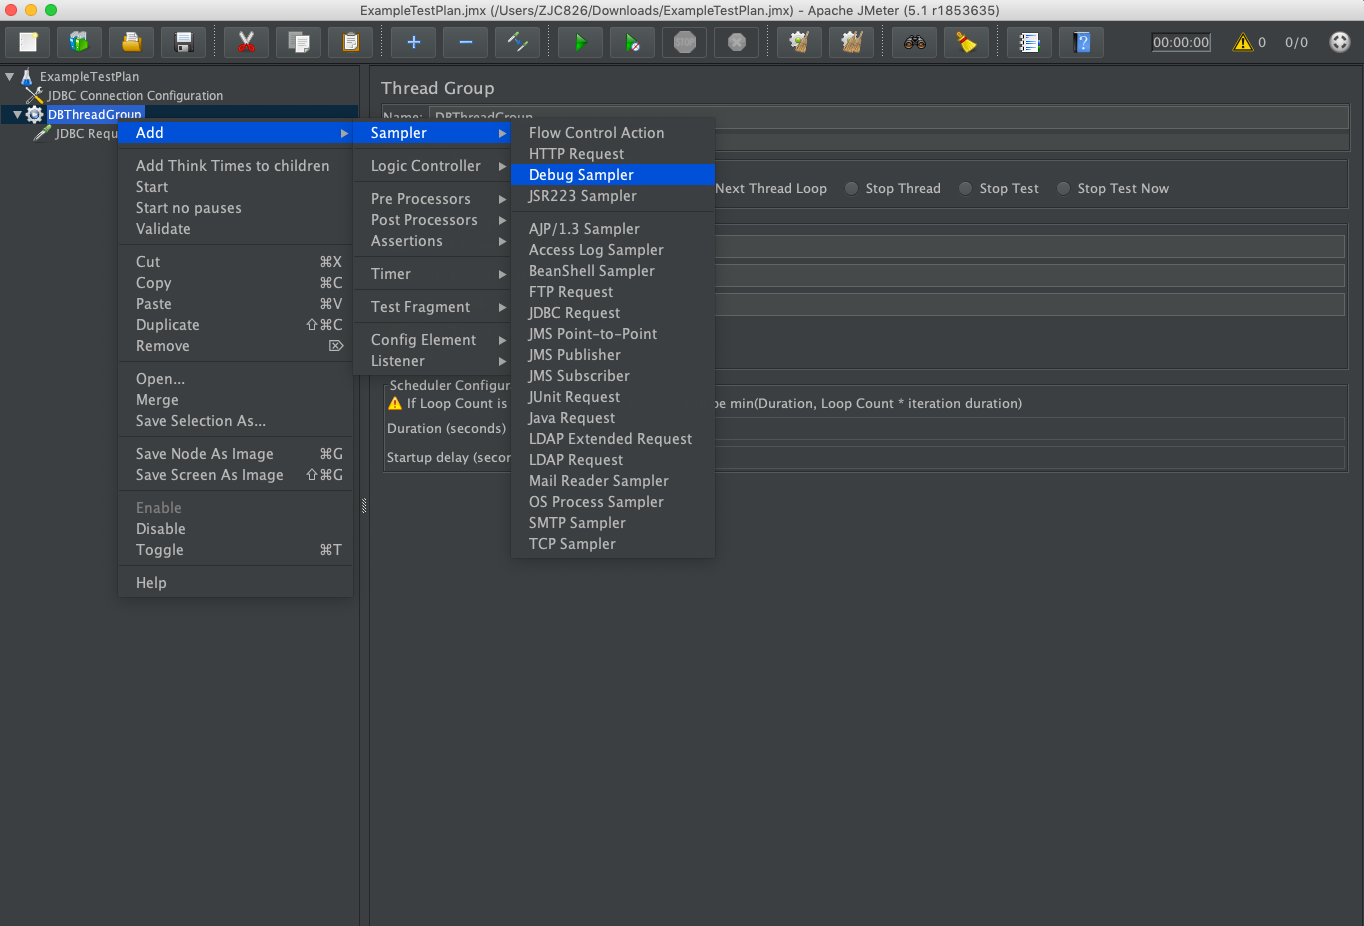1364x926 pixels.
Task: Open the Templates toolbar icon
Action: point(80,42)
